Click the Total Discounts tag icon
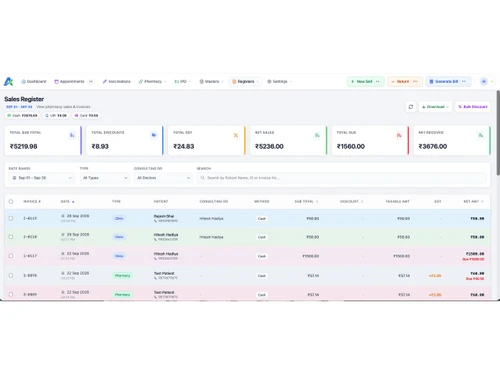Viewport: 500px width, 375px height. tap(154, 135)
